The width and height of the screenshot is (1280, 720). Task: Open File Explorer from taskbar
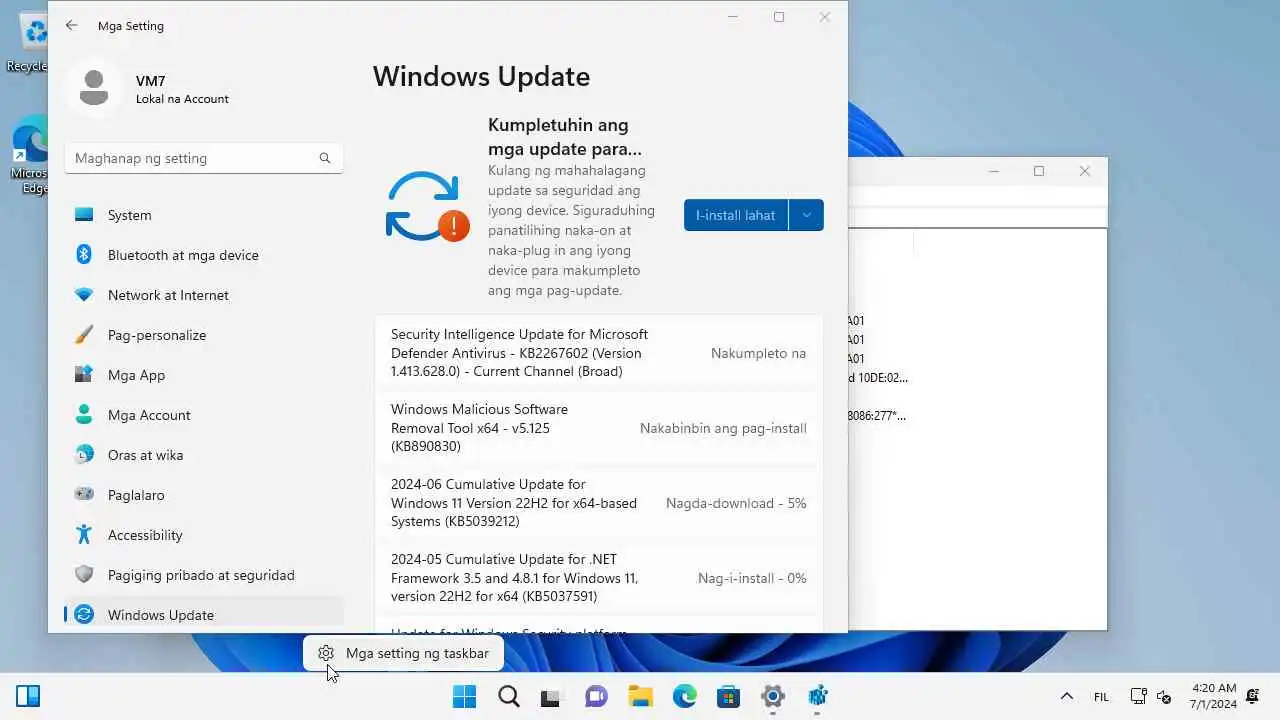click(x=640, y=696)
